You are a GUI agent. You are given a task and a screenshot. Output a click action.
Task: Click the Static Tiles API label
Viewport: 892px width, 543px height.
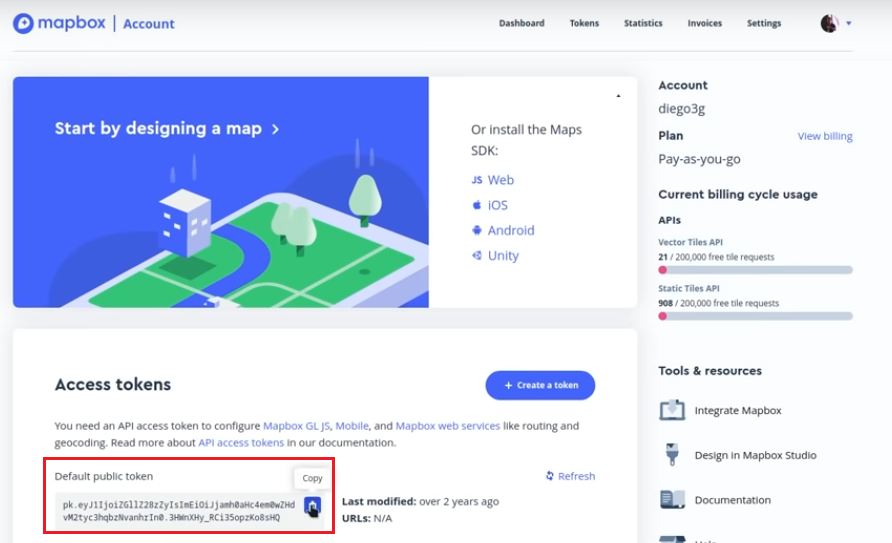coord(688,288)
